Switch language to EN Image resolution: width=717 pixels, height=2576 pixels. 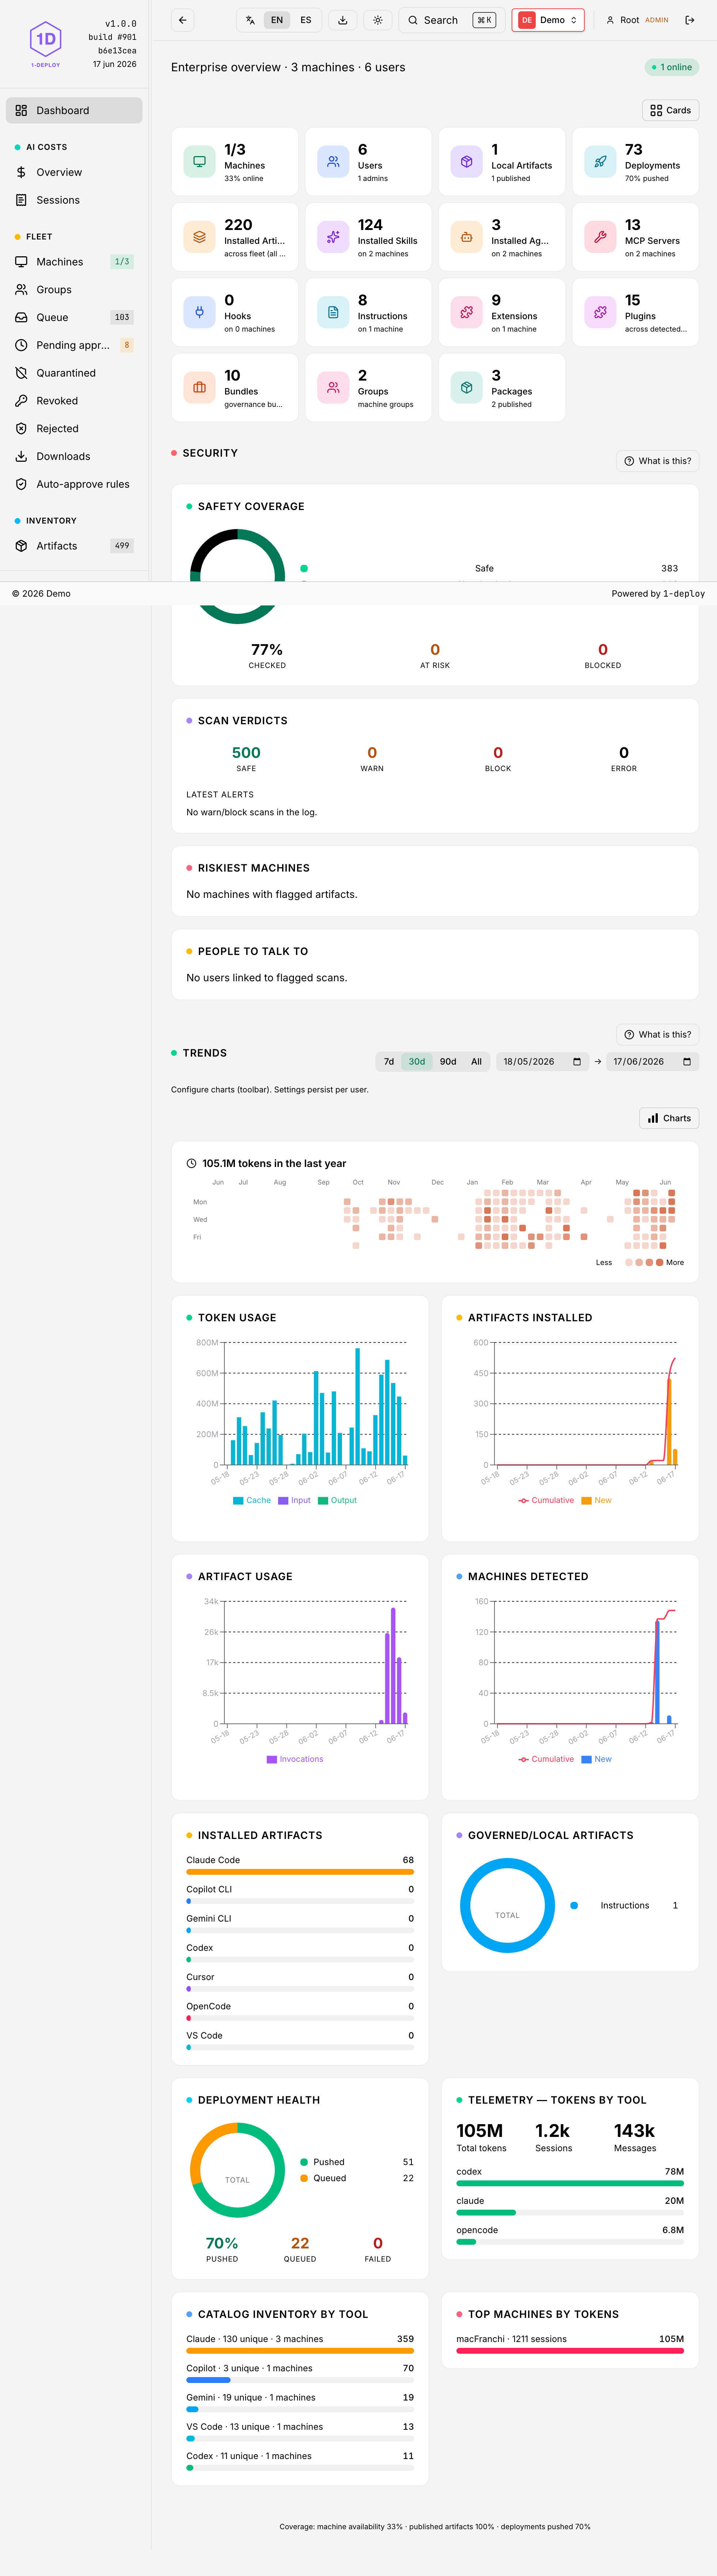(277, 20)
